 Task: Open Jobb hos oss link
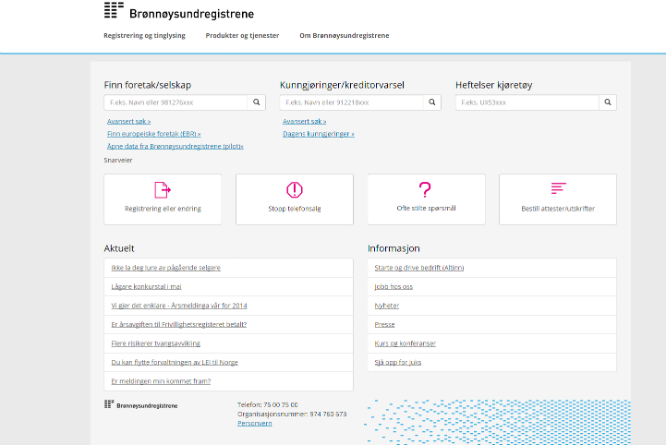393,287
